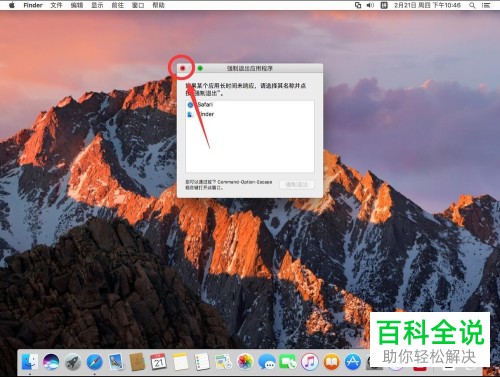Click the volume speaker icon
The image size is (500, 377).
370,5
